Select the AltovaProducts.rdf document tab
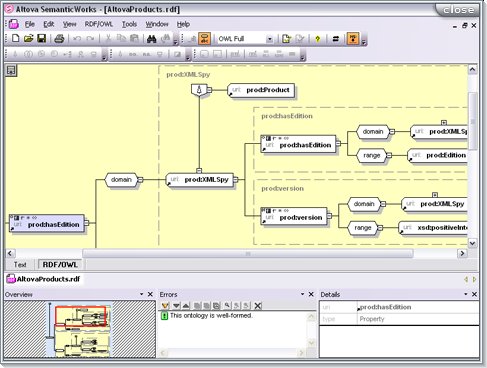Image resolution: width=487 pixels, height=368 pixels. pos(44,279)
